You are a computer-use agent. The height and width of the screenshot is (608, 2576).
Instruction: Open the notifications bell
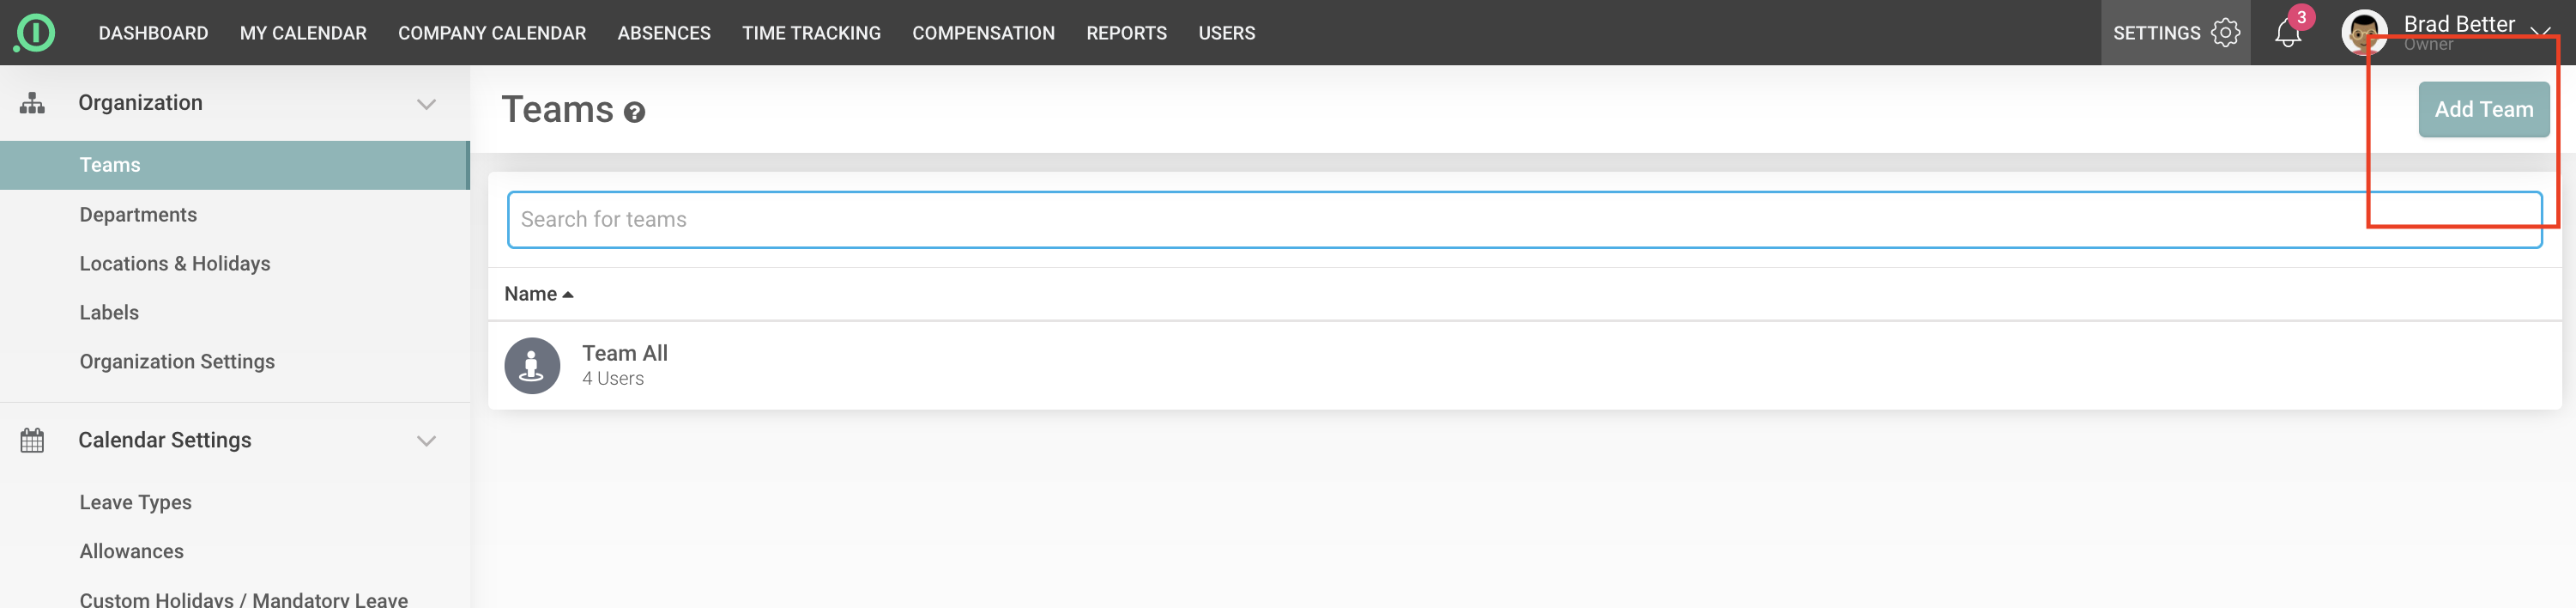pos(2287,33)
